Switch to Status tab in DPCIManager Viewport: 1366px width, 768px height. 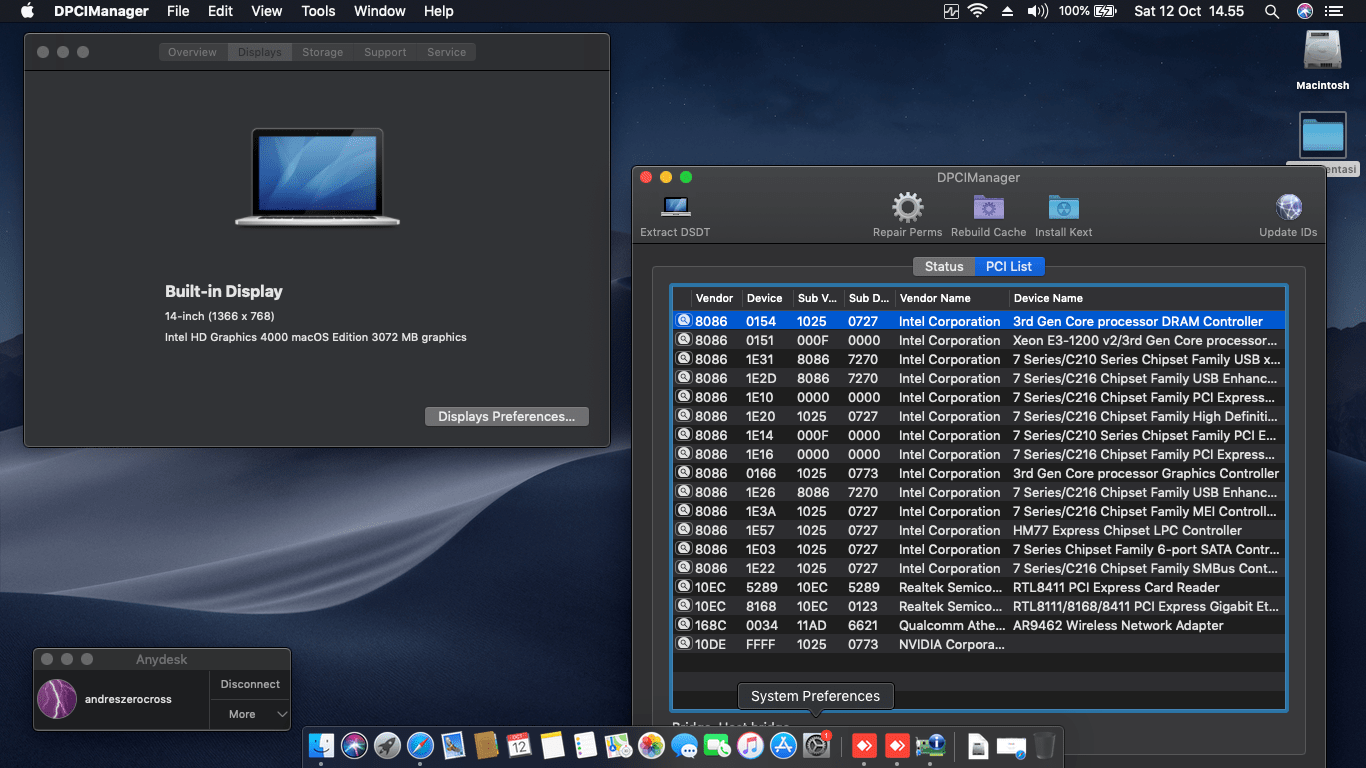click(x=944, y=266)
